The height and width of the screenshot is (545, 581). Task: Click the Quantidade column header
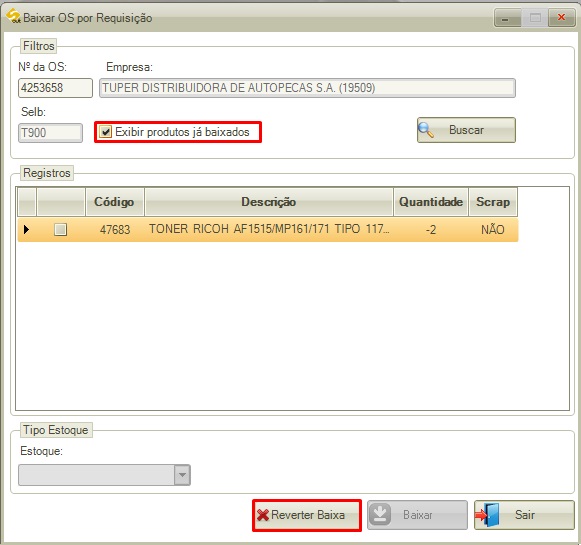tap(431, 202)
